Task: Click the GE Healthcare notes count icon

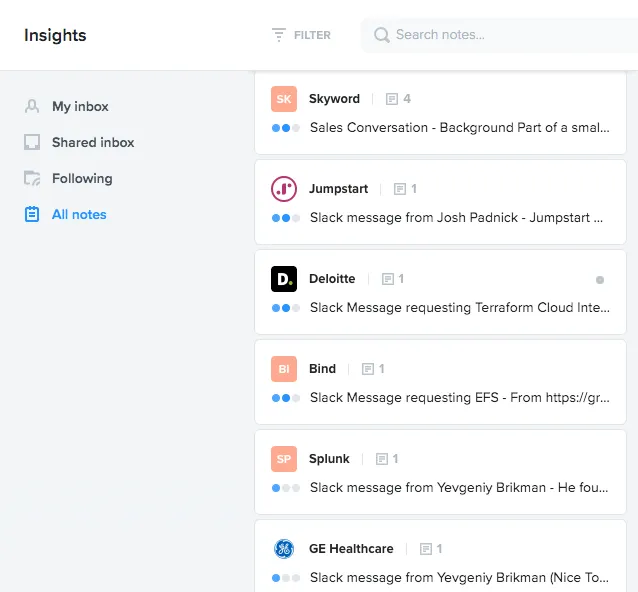Action: (426, 548)
